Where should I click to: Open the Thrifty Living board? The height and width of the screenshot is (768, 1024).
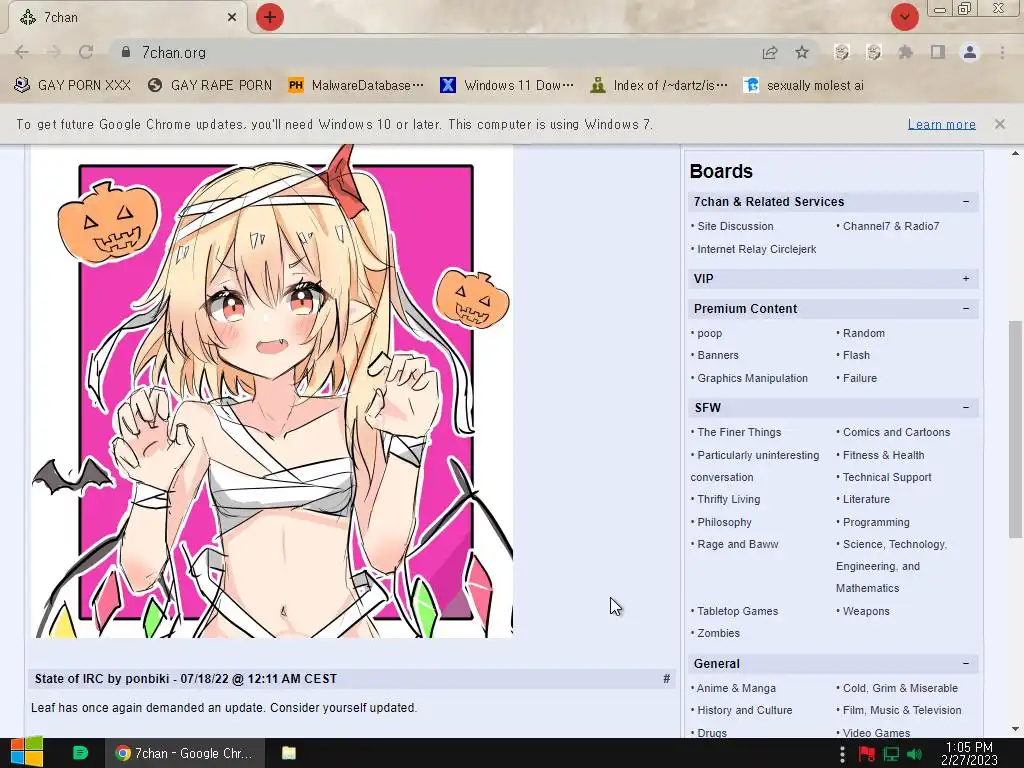[x=729, y=500]
